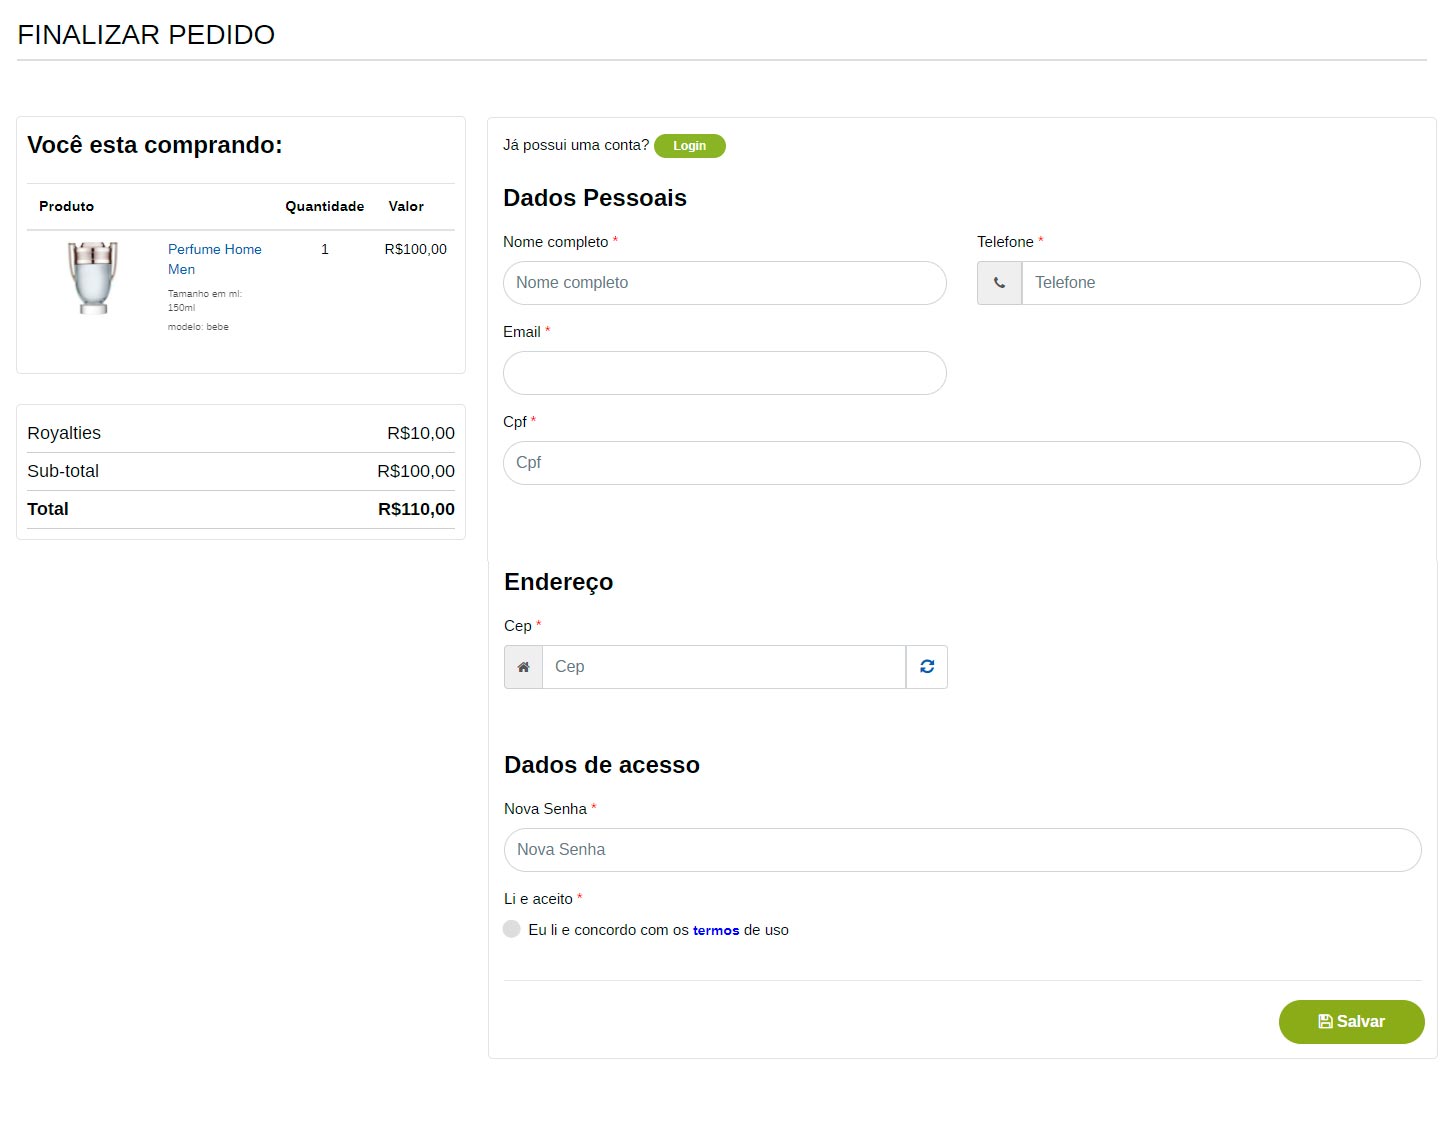Click the Cpf input field
Viewport: 1451px width, 1140px height.
coord(961,463)
